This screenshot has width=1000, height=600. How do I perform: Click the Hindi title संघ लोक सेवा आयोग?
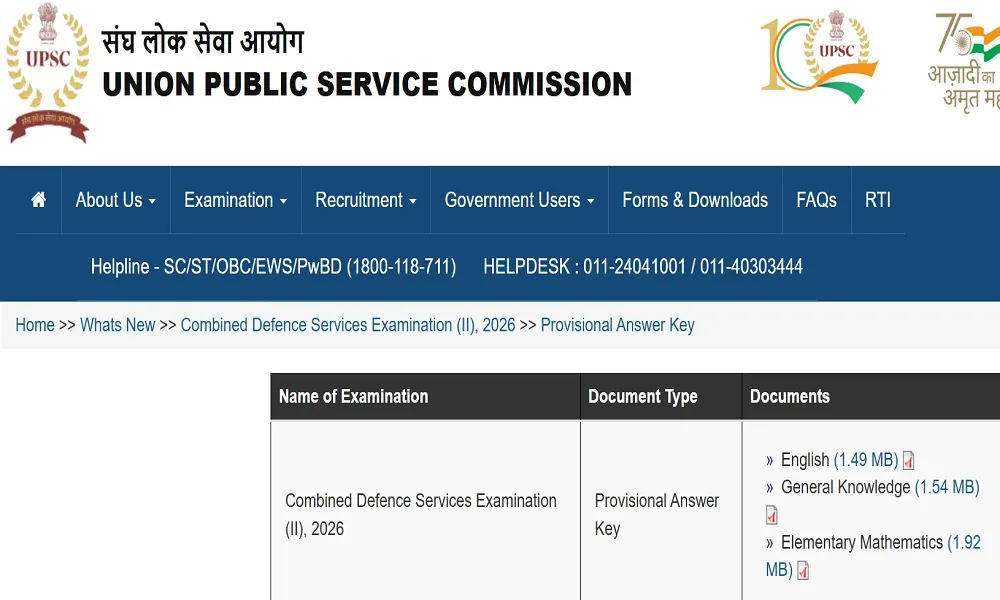(x=203, y=42)
